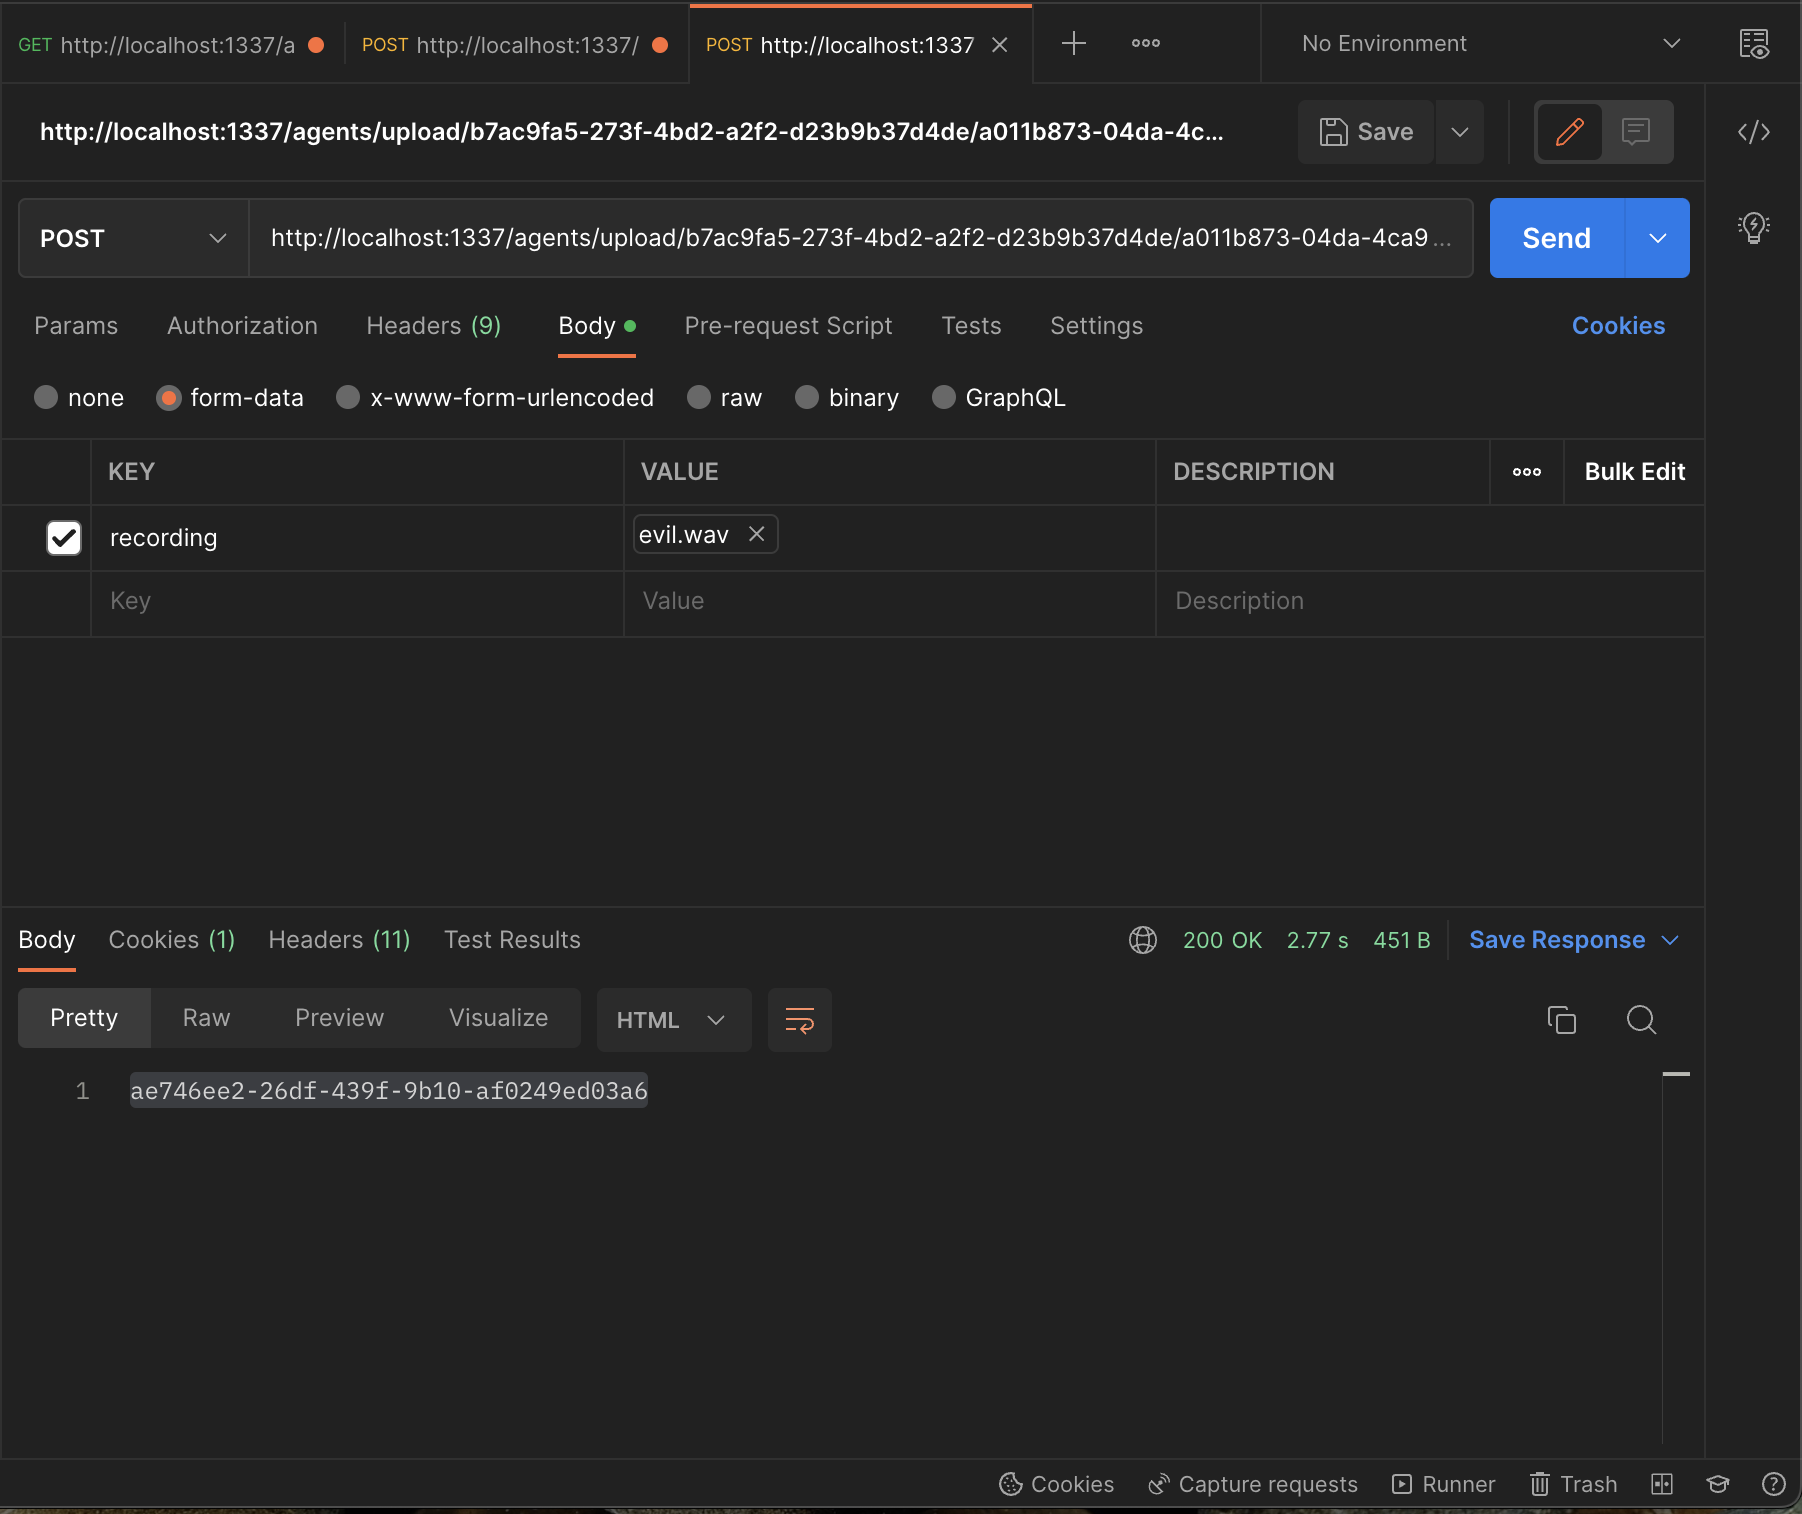Open the Trash from the status bar
This screenshot has height=1514, width=1802.
(1572, 1484)
